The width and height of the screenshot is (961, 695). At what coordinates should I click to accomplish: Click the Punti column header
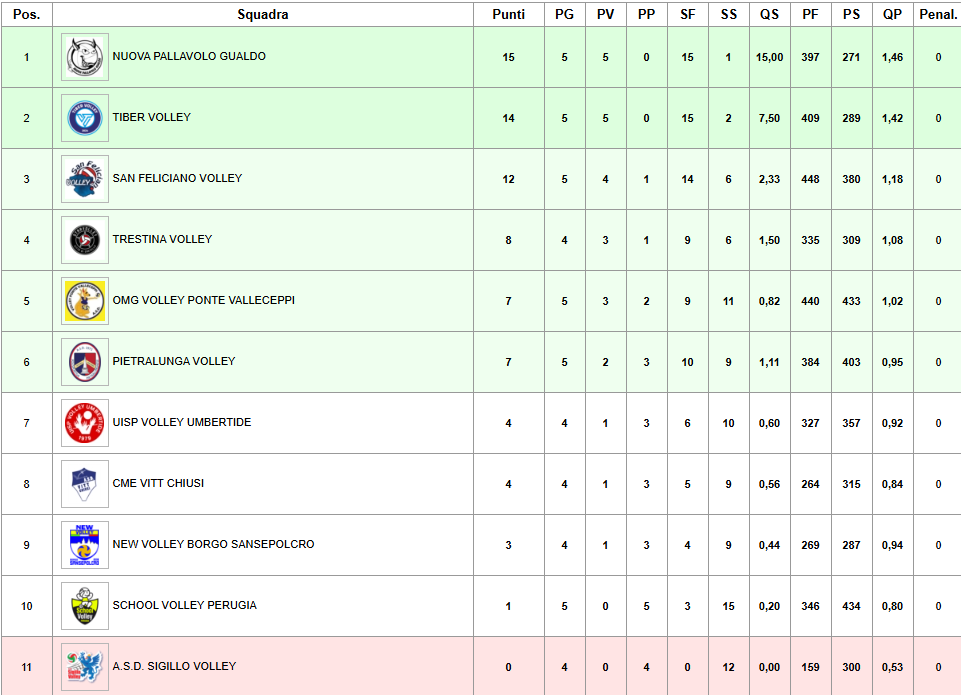click(508, 14)
